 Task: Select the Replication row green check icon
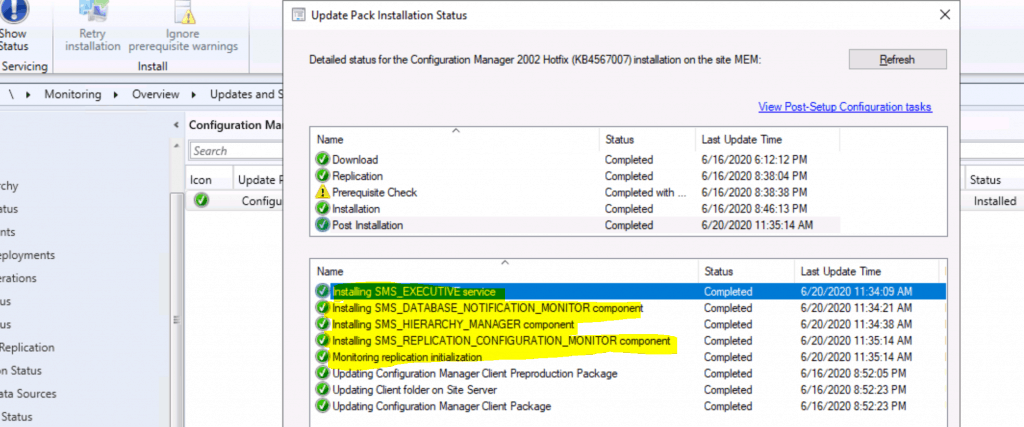coord(323,176)
